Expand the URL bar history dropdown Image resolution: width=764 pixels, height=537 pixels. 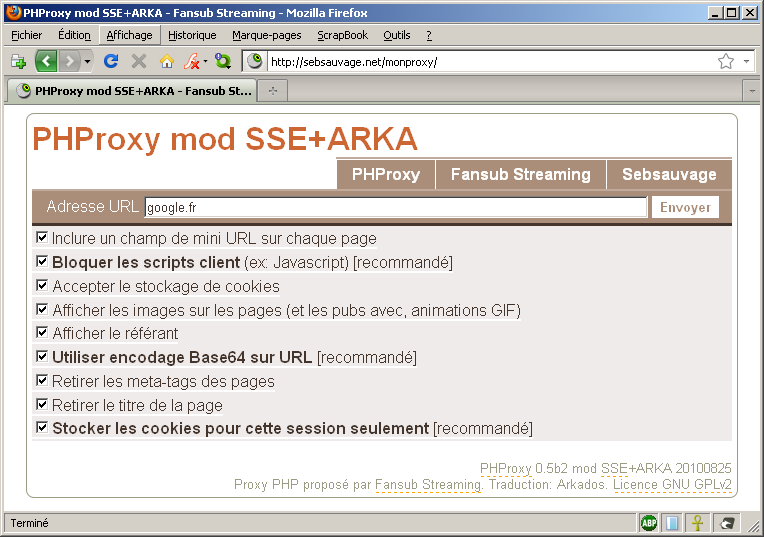(x=747, y=61)
